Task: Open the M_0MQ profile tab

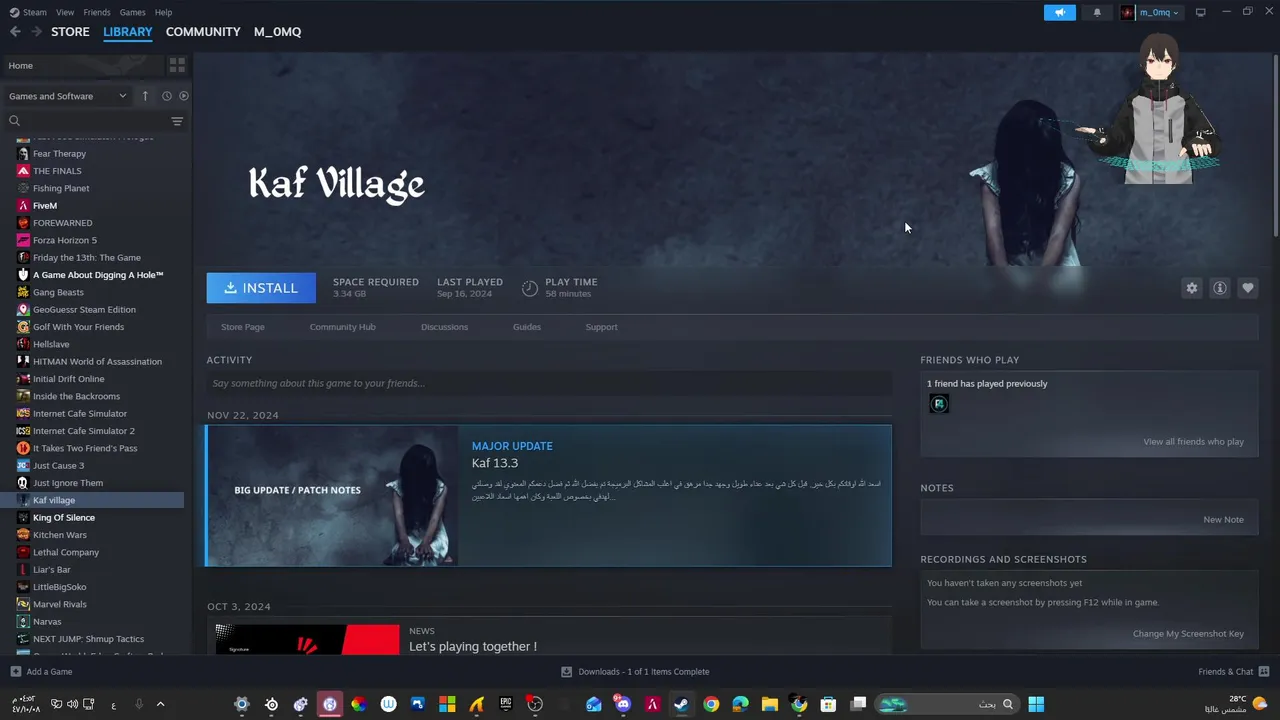Action: tap(277, 32)
